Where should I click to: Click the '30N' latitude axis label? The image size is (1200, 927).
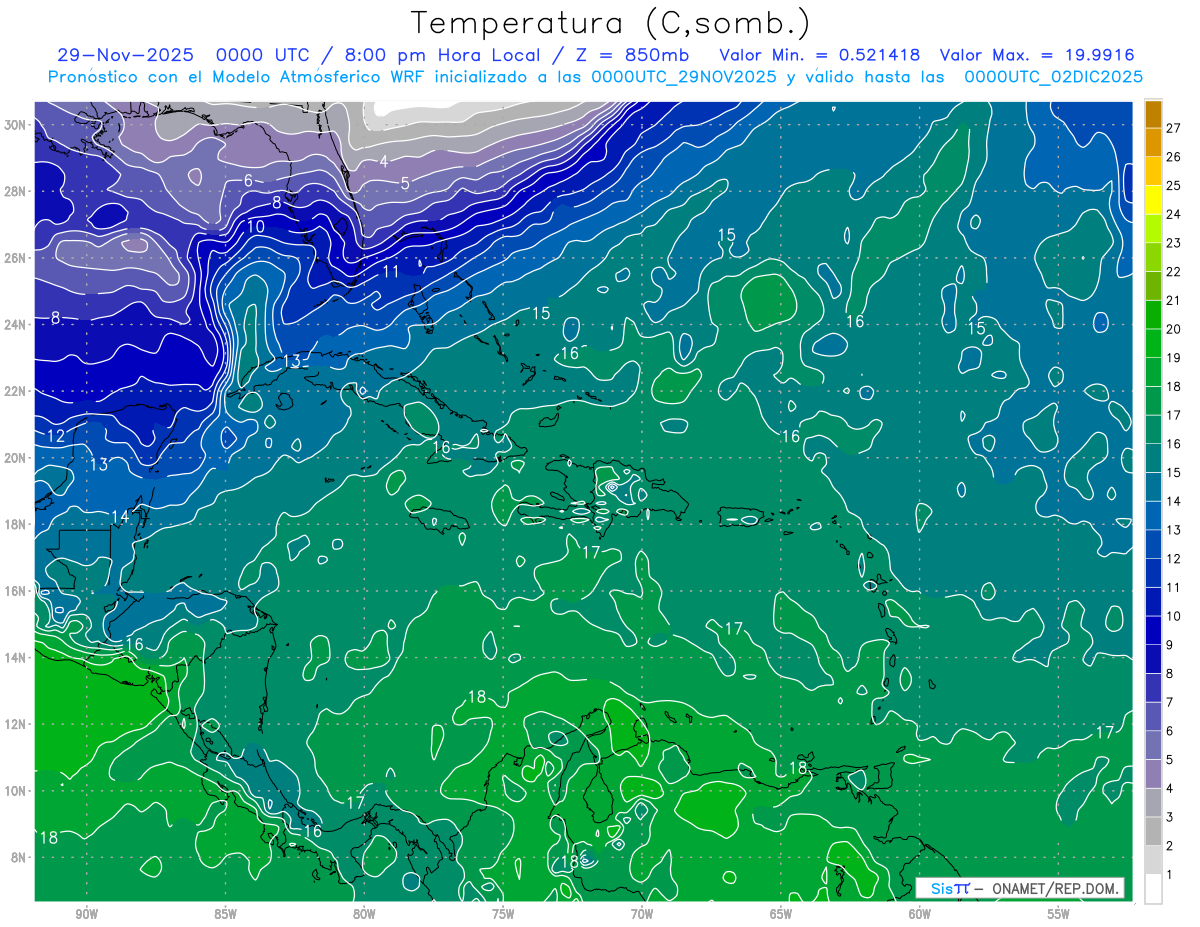point(16,124)
